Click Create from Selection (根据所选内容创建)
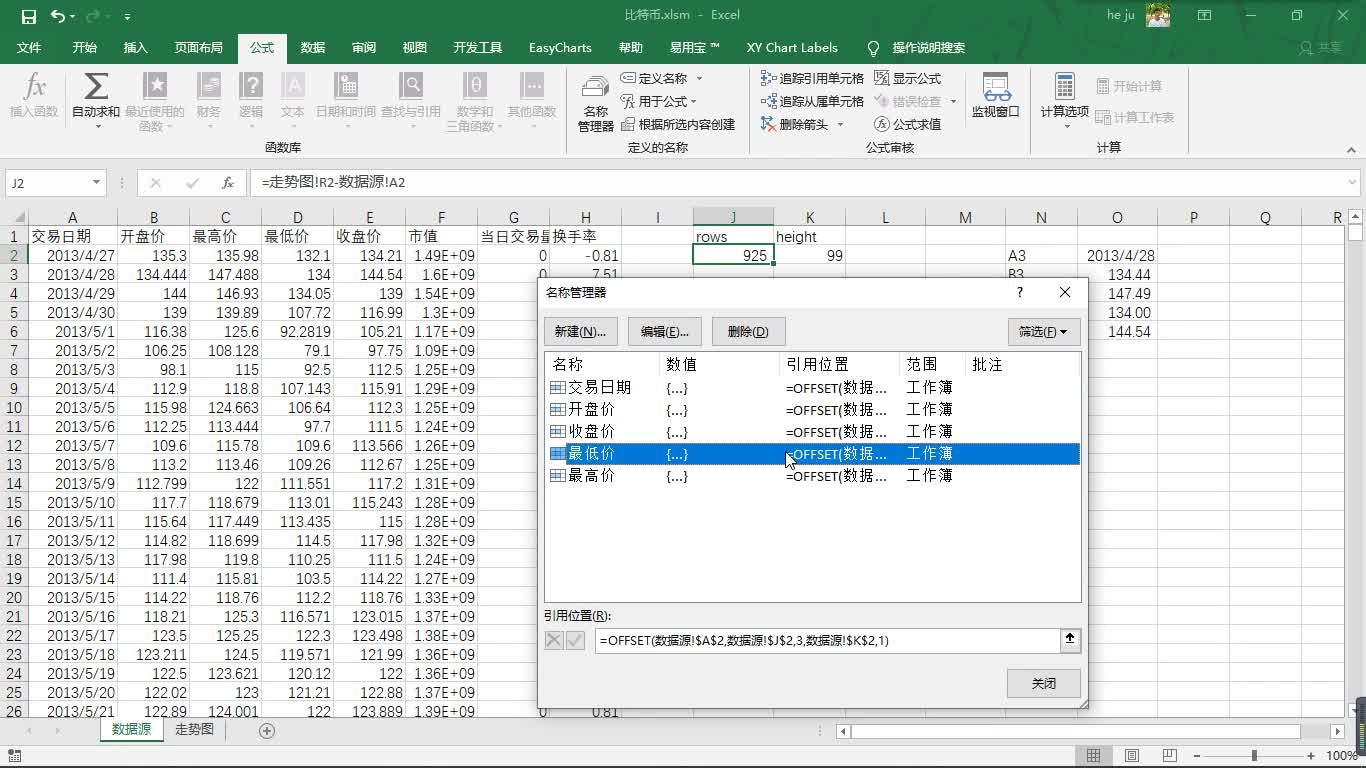This screenshot has width=1366, height=768. pyautogui.click(x=678, y=124)
